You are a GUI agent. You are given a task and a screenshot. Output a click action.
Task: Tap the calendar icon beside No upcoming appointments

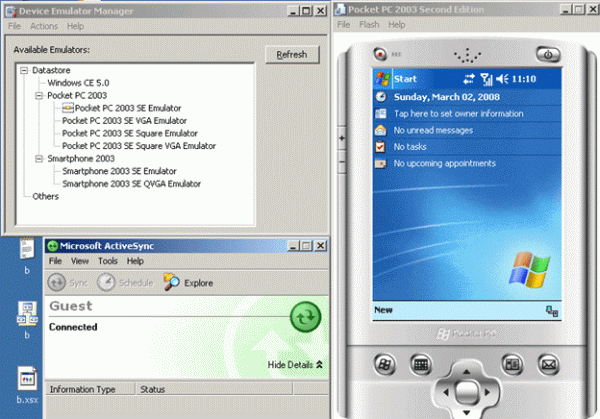click(x=380, y=164)
